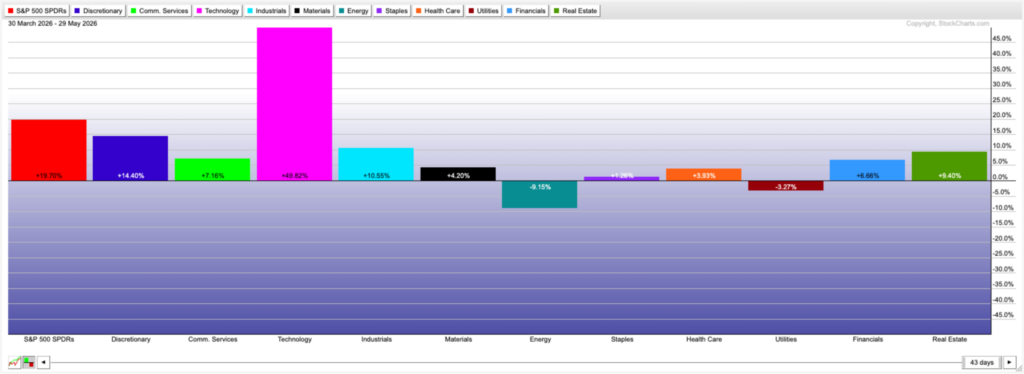
Task: Toggle Comm. Services legend entry
Action: (160, 10)
